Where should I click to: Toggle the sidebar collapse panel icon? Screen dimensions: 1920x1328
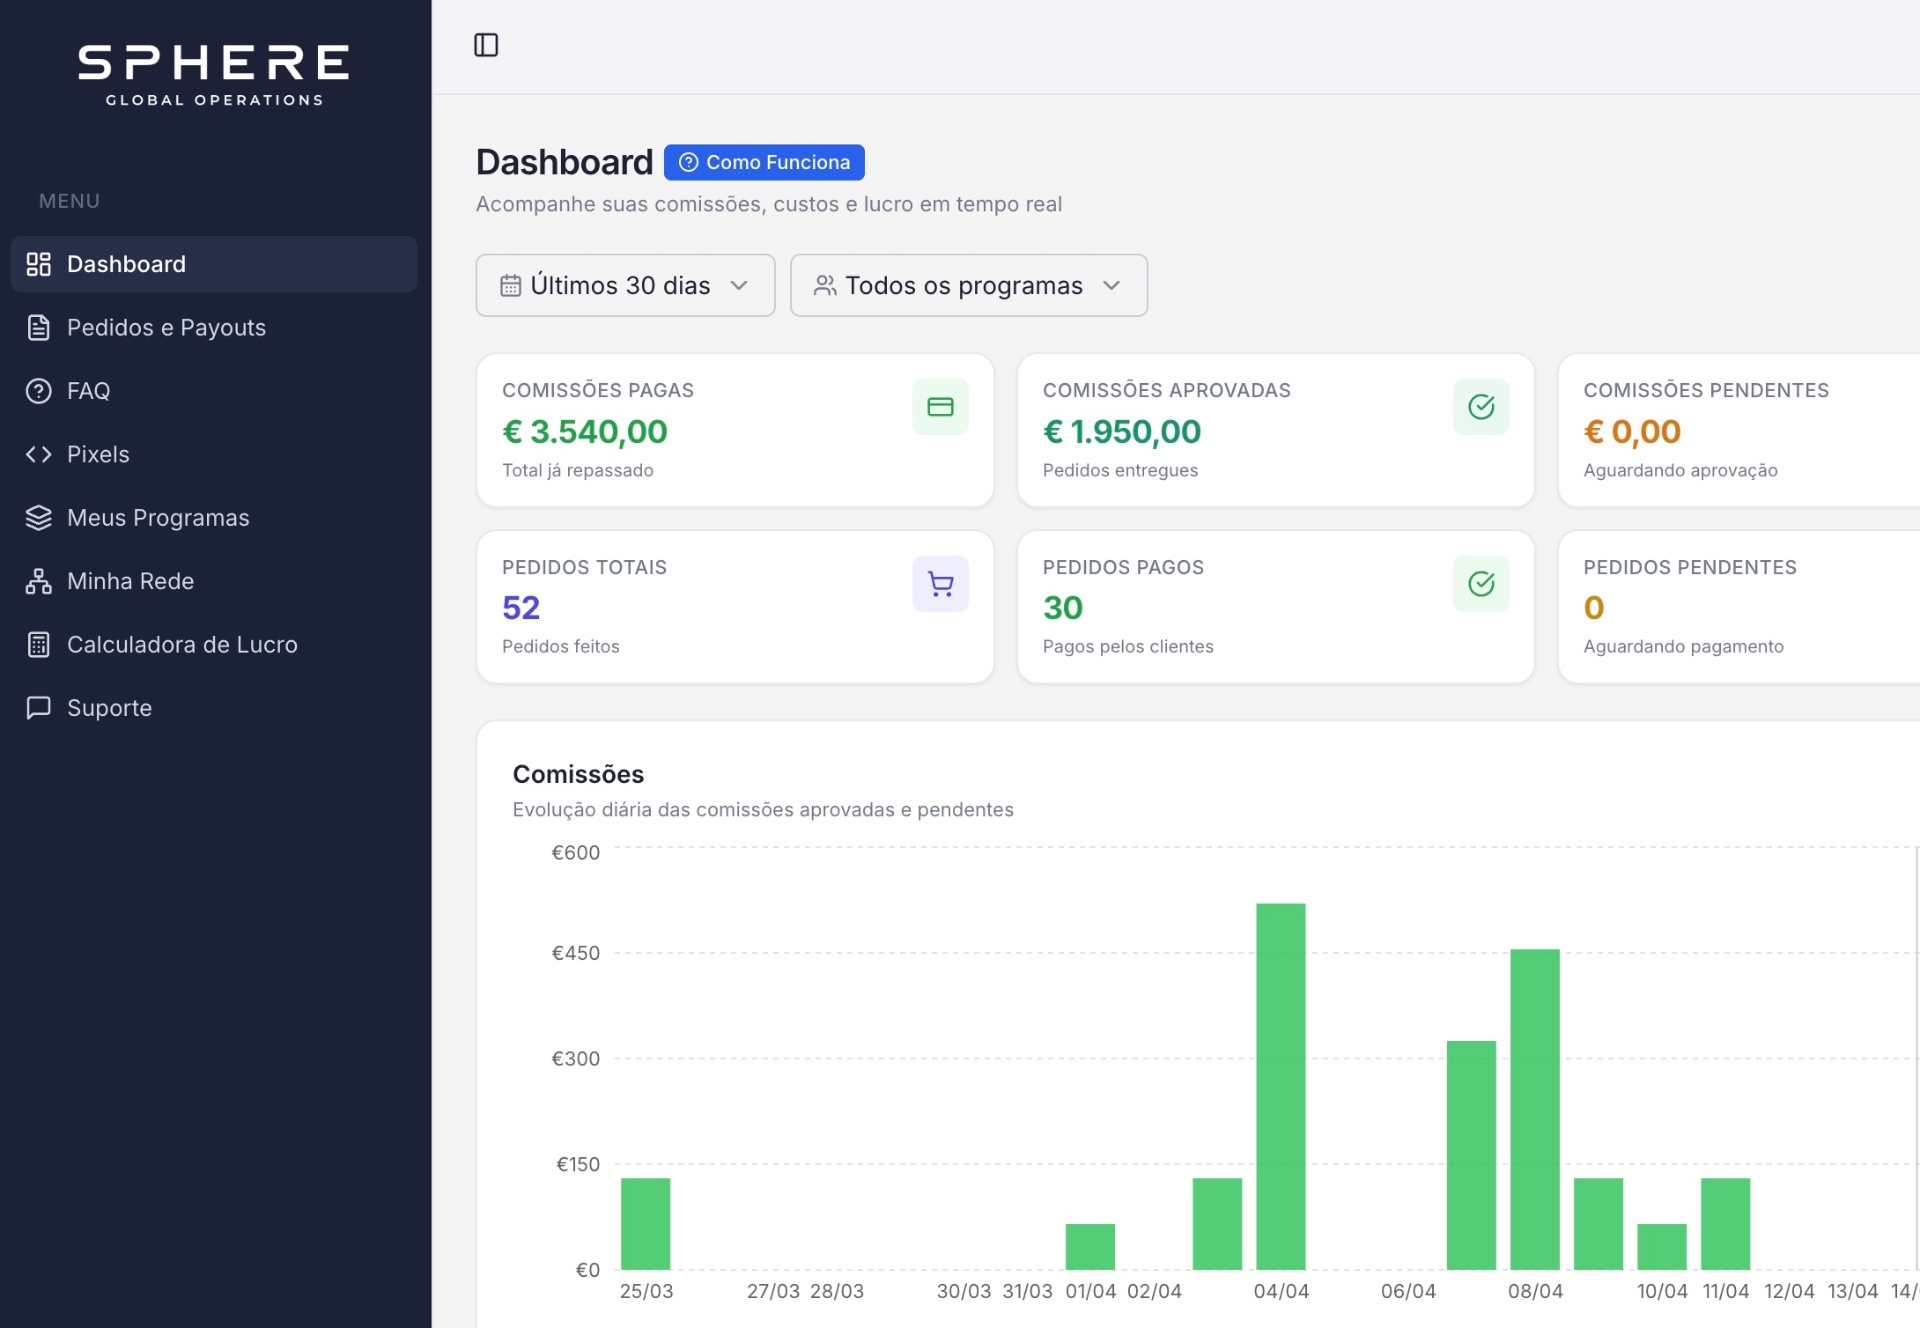pyautogui.click(x=486, y=45)
